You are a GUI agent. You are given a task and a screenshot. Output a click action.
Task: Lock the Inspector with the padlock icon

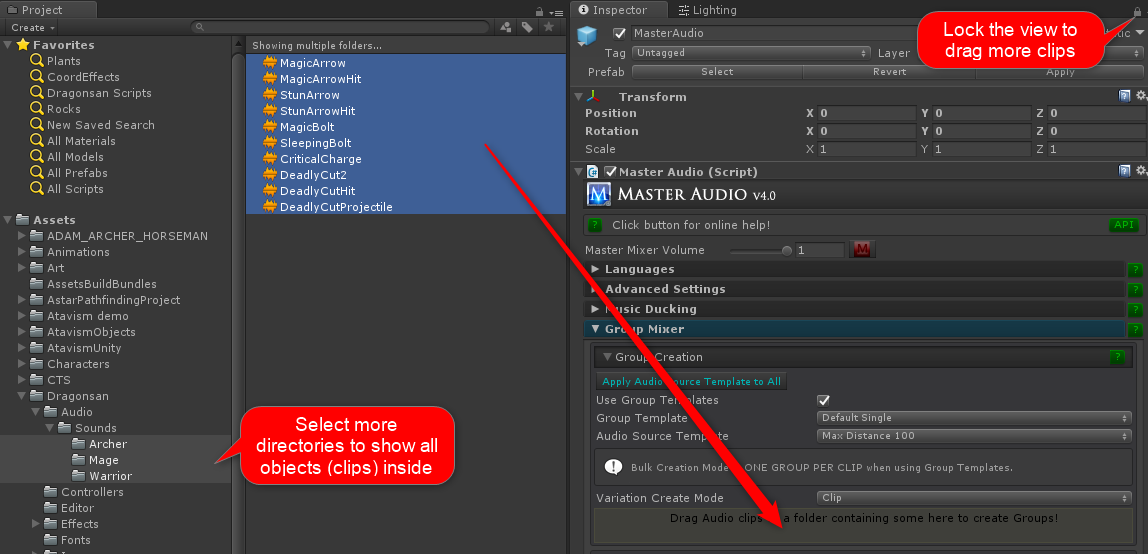(x=1127, y=11)
